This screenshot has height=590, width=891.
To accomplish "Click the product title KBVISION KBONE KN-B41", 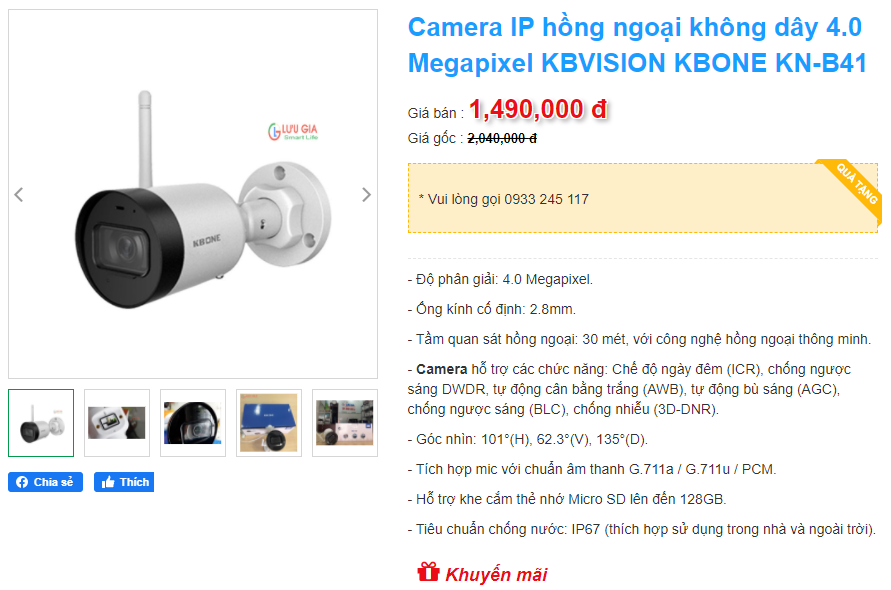I will pyautogui.click(x=637, y=45).
